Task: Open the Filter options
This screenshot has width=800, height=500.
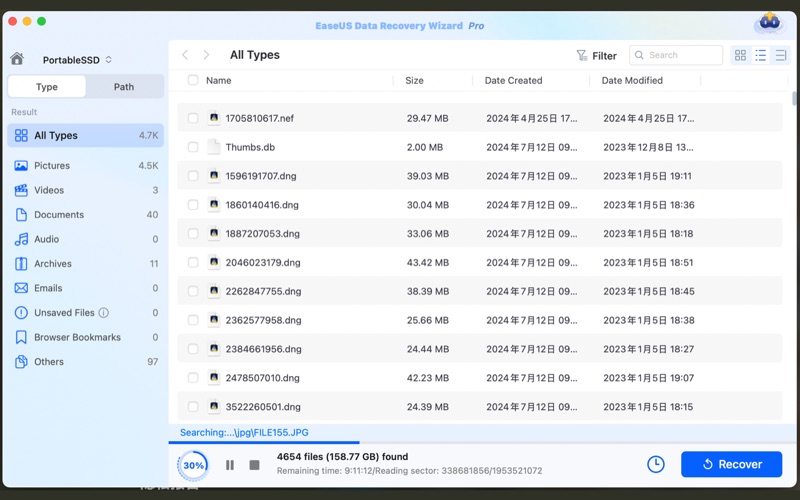Action: (x=596, y=56)
